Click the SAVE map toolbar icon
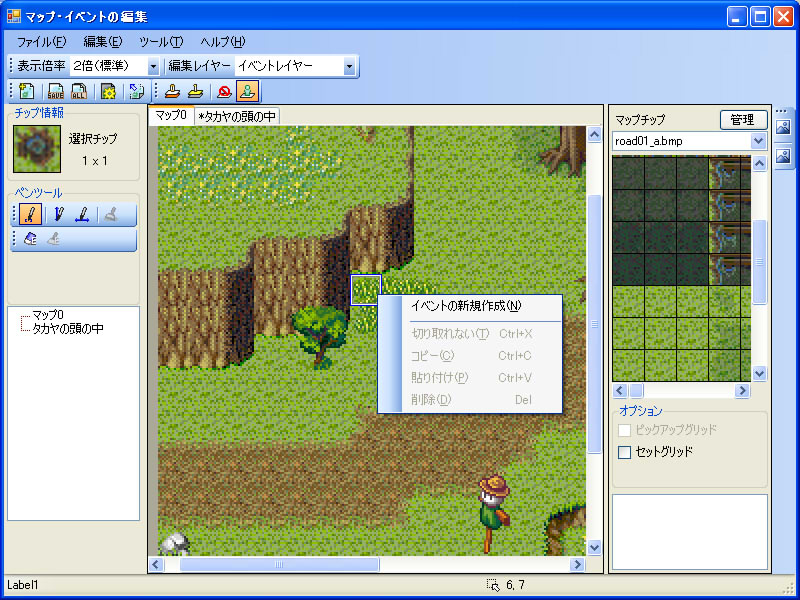This screenshot has width=800, height=600. point(56,91)
